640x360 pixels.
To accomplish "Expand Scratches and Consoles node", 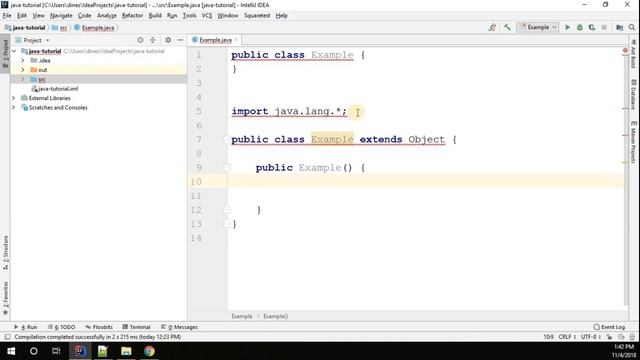I will (13, 107).
